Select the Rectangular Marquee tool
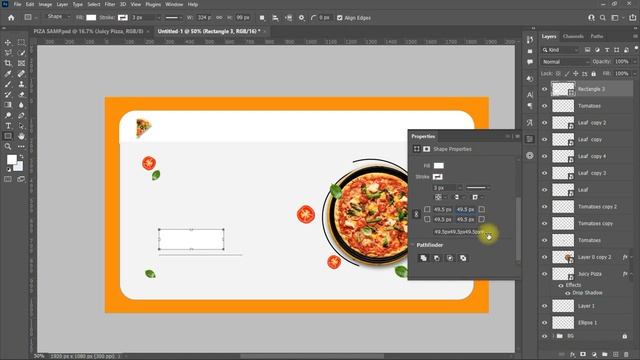 coord(21,42)
